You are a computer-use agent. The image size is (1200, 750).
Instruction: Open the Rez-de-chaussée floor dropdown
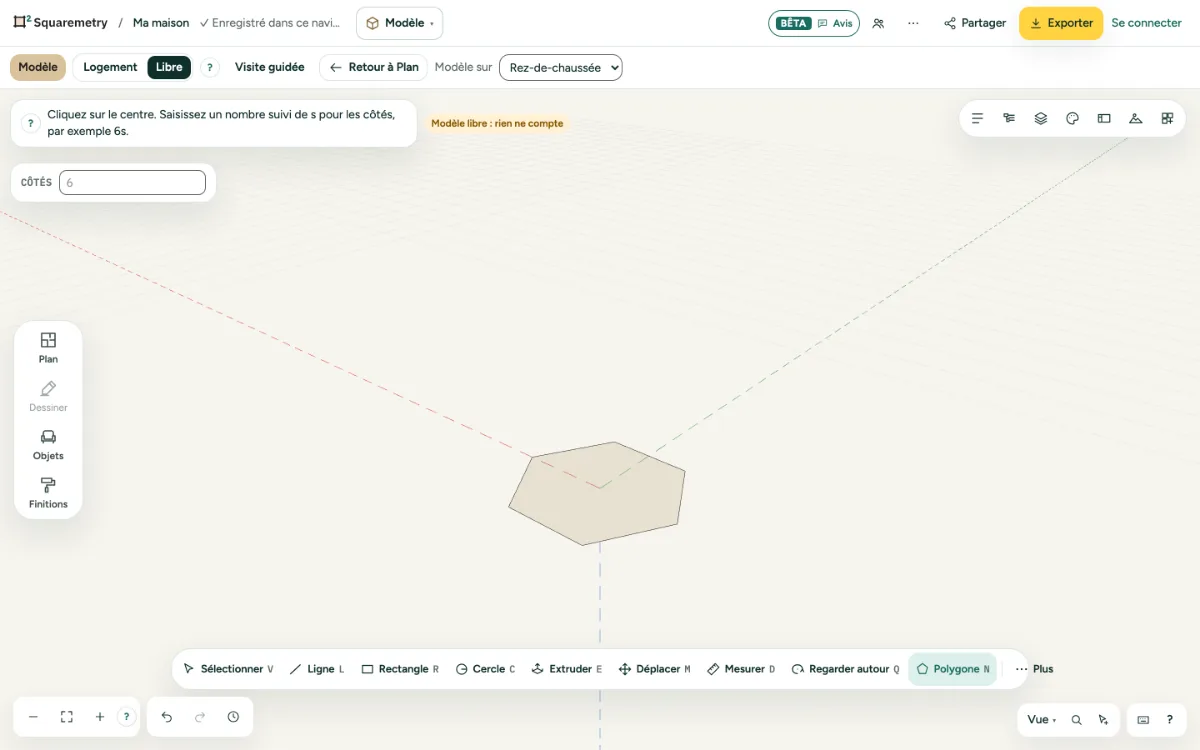coord(561,67)
